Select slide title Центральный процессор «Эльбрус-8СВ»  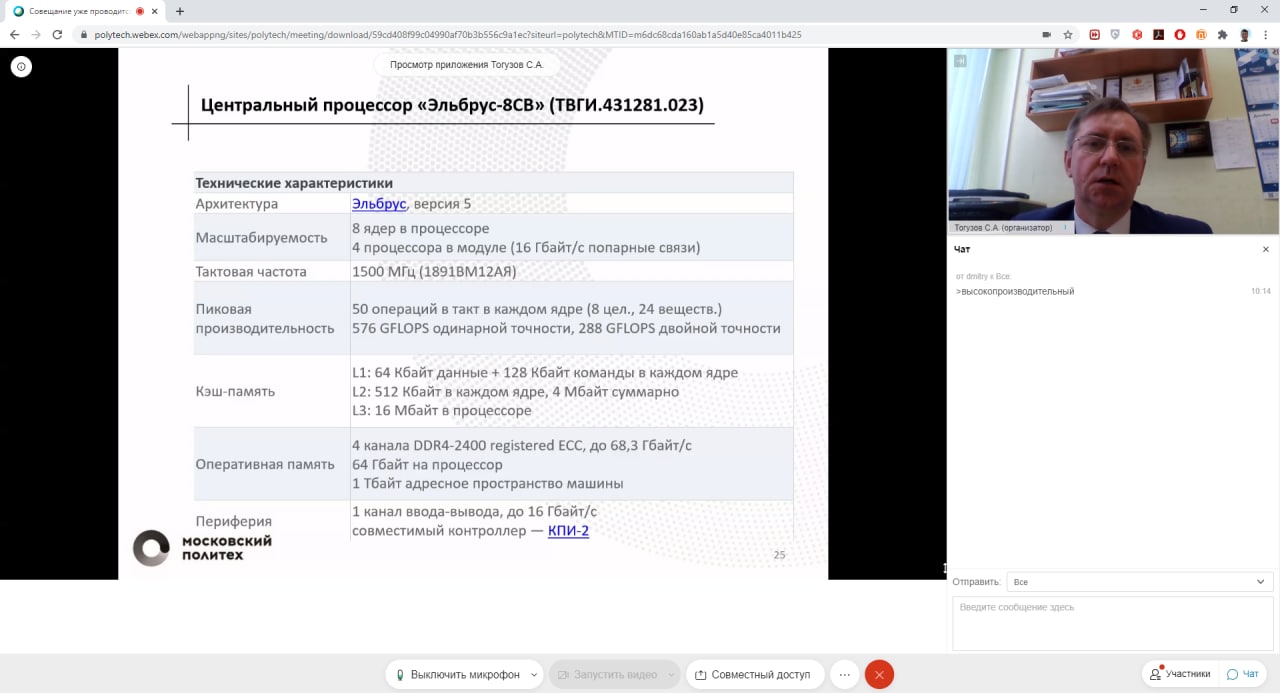pos(452,104)
